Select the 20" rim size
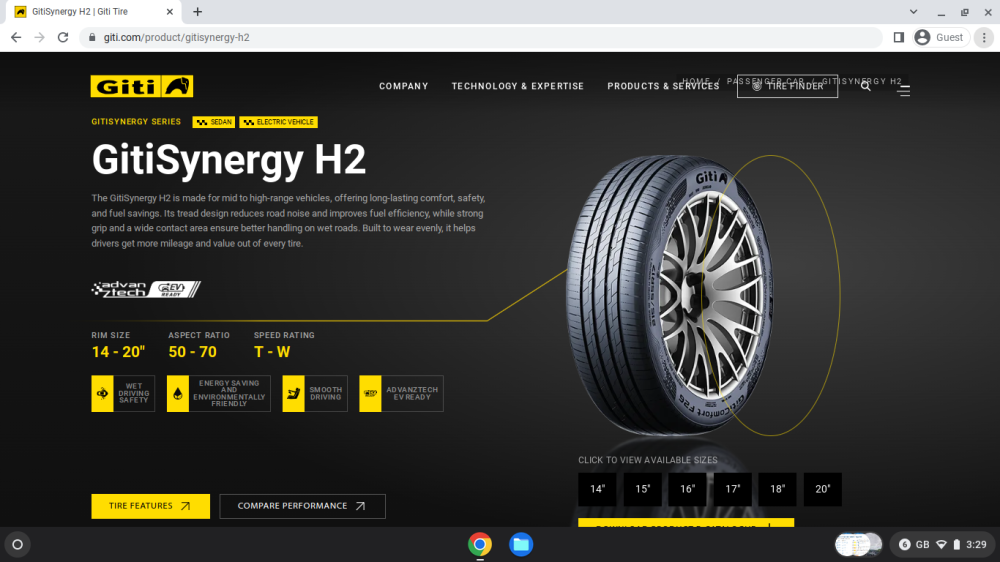 click(823, 489)
